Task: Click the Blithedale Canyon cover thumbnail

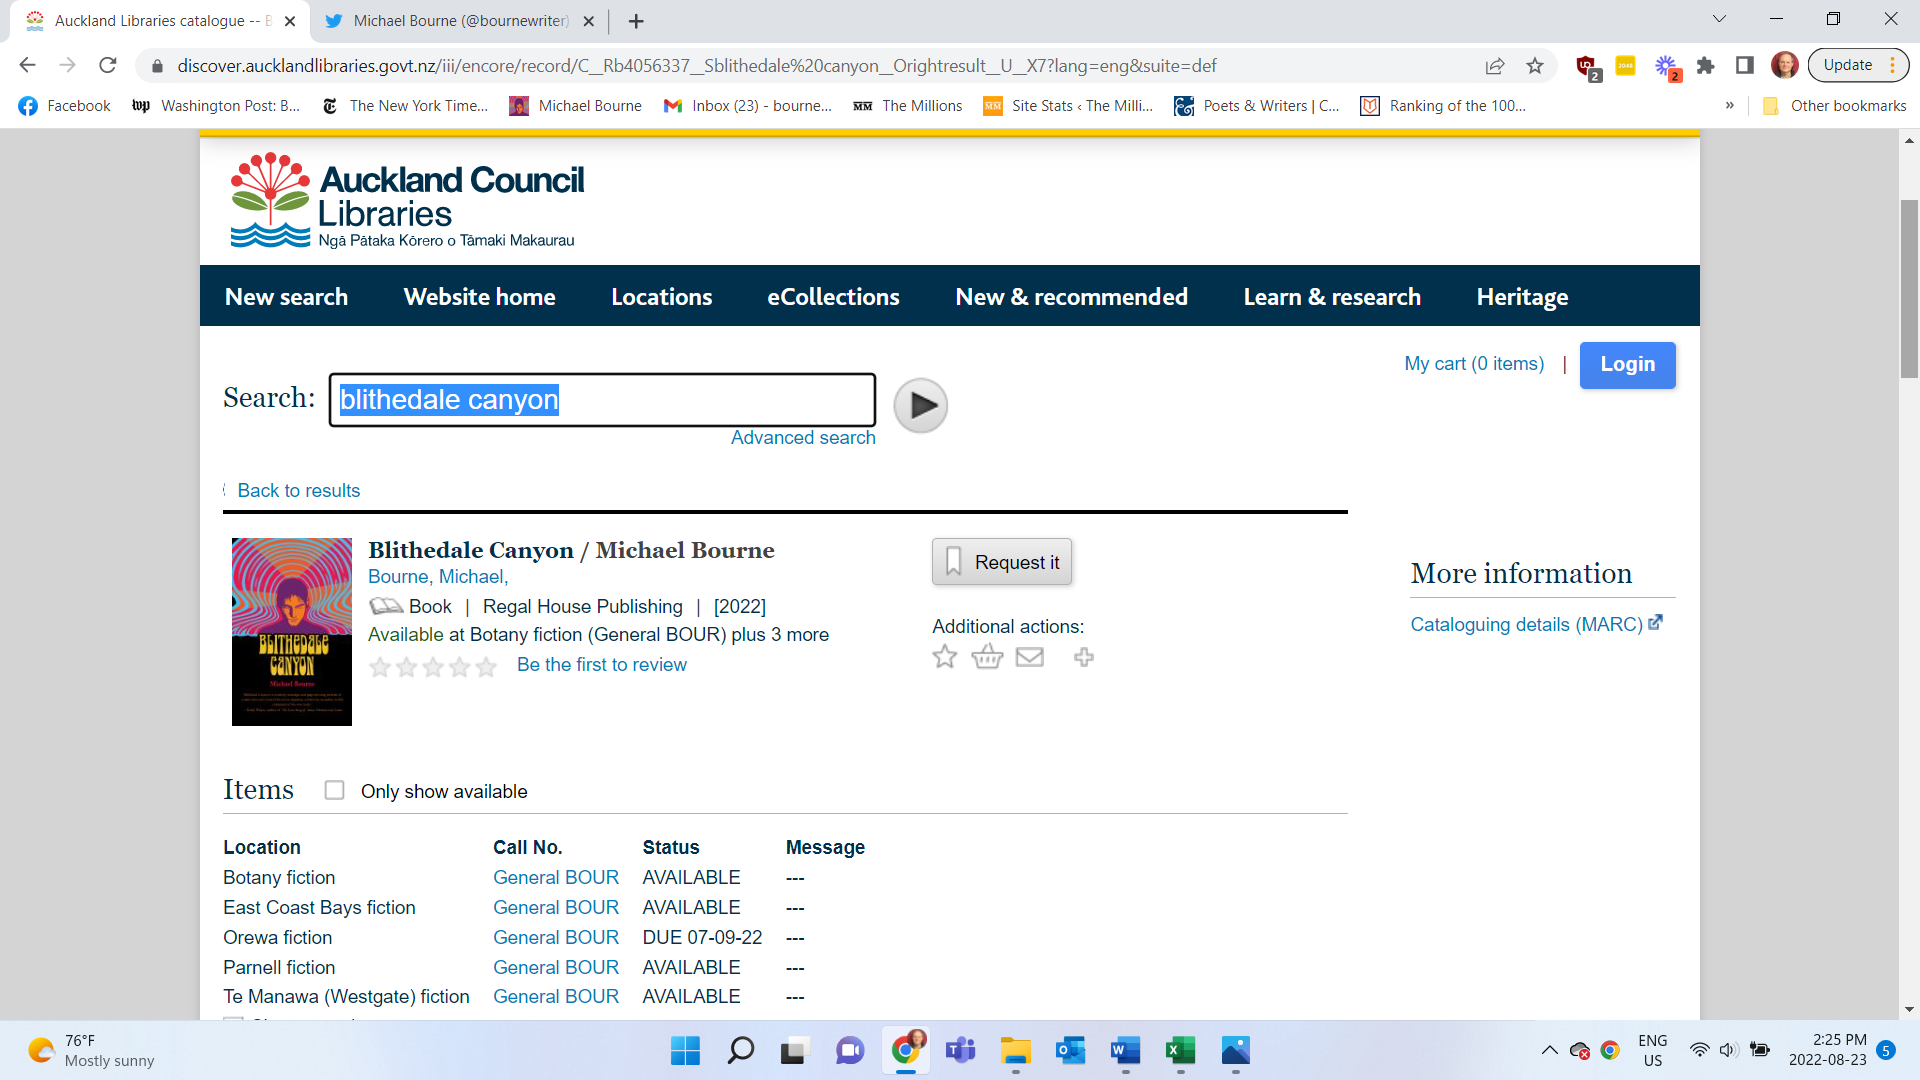Action: click(x=291, y=632)
